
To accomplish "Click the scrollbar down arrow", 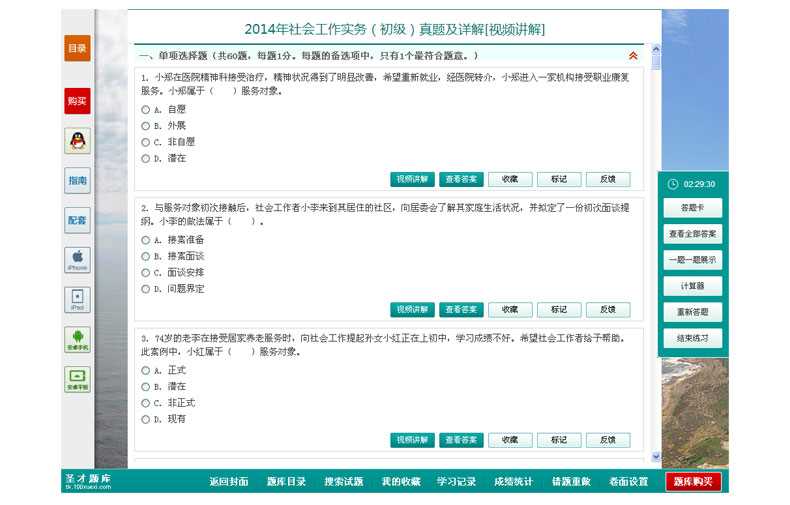I will coord(656,456).
